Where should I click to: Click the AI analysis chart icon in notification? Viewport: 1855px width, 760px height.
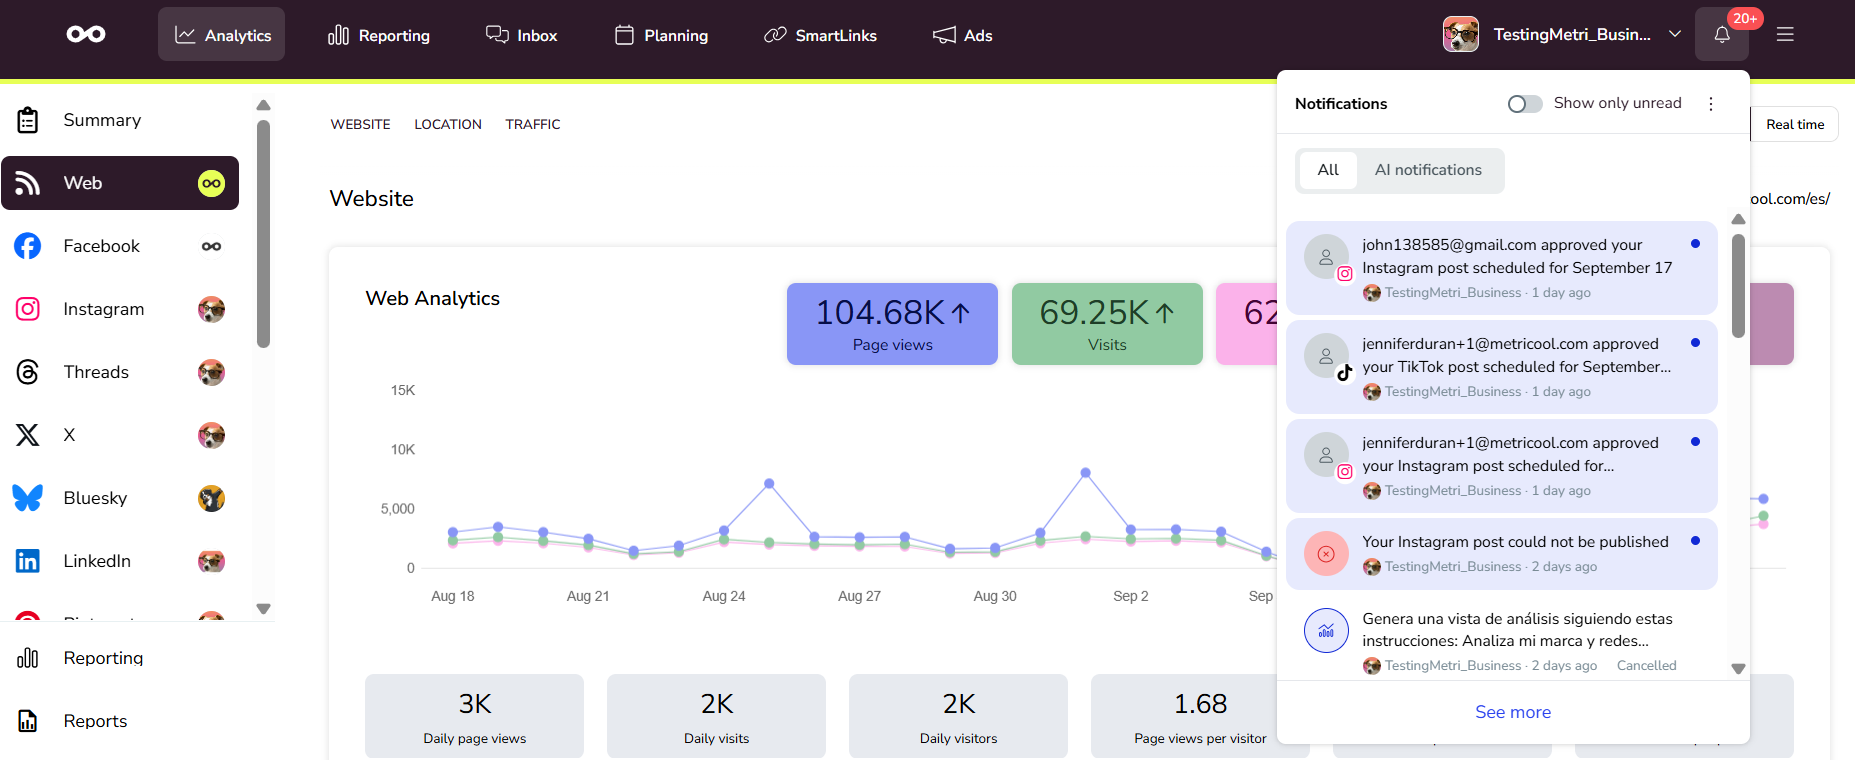pyautogui.click(x=1326, y=631)
